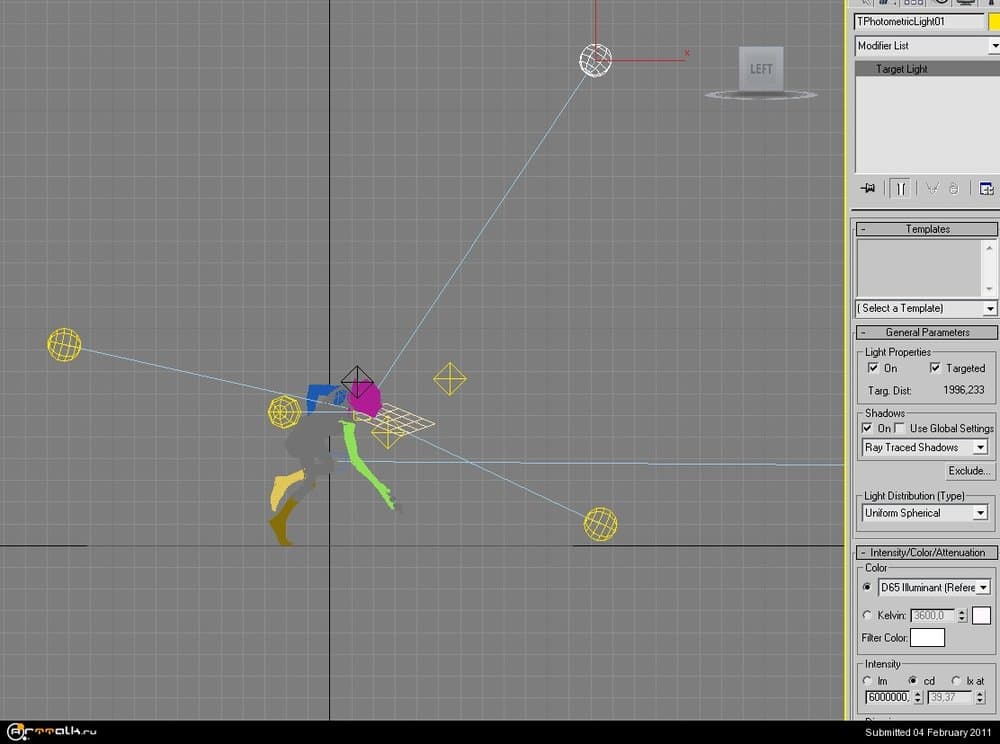Click the Exclude... button
Viewport: 1000px width, 744px height.
tap(970, 471)
